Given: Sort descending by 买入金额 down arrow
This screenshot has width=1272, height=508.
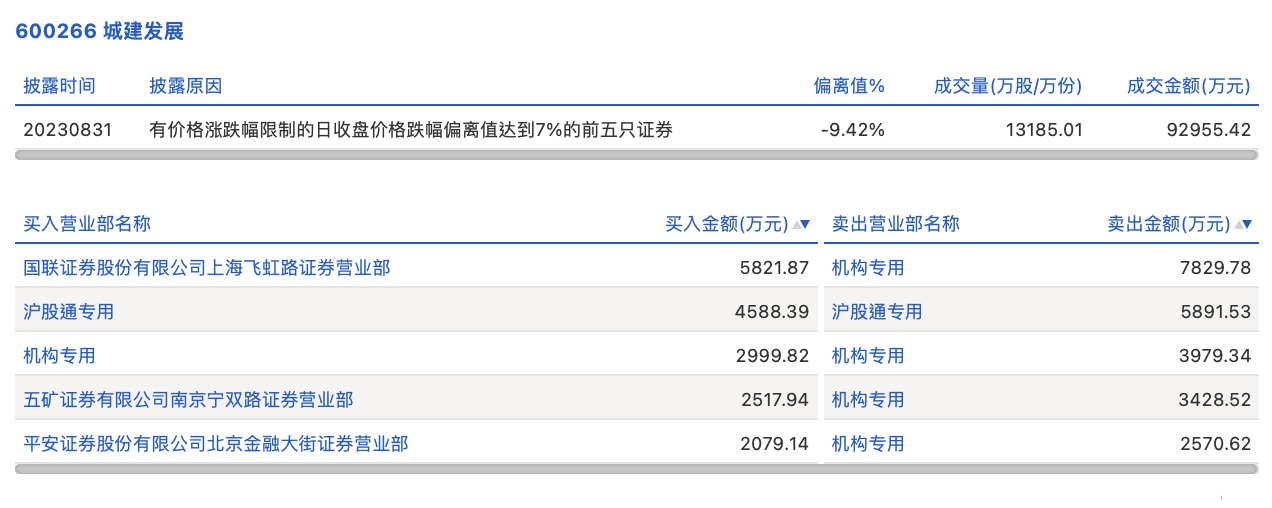Looking at the screenshot, I should pos(806,225).
